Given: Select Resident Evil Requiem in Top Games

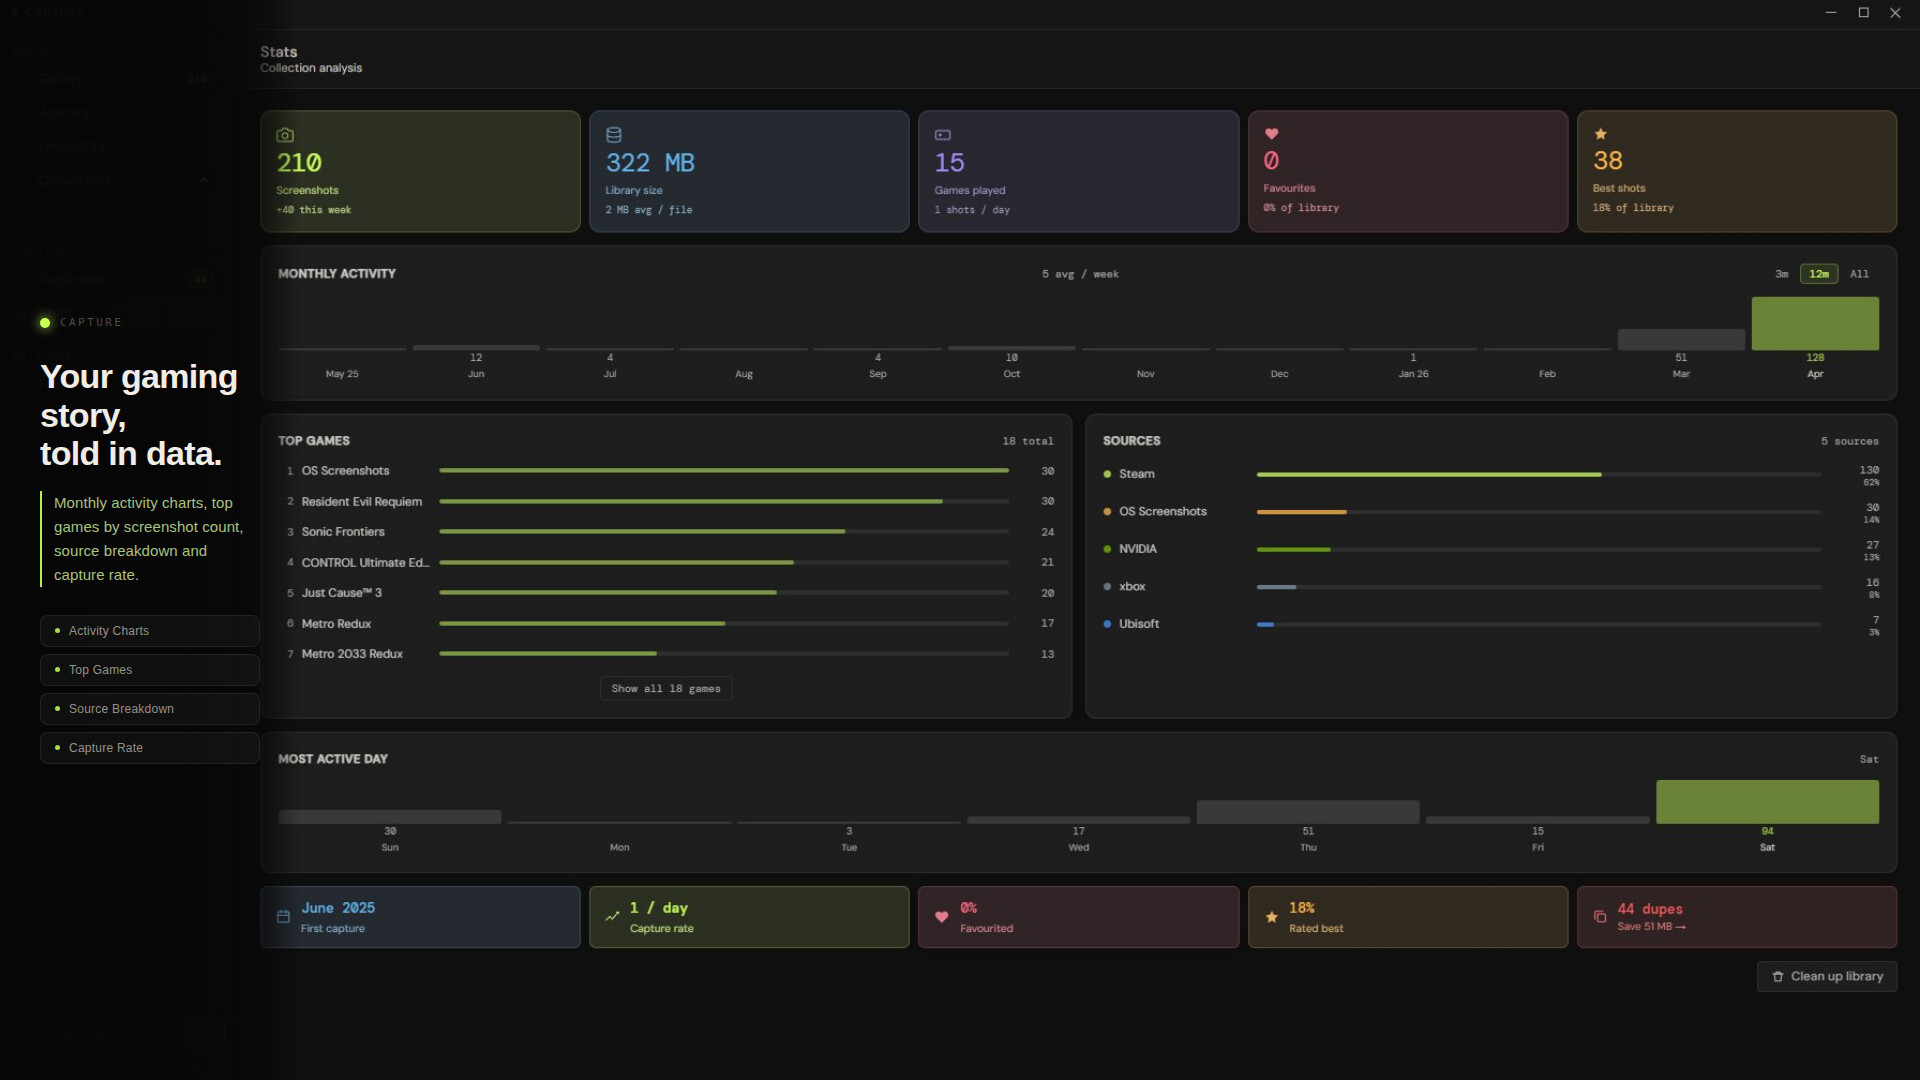Looking at the screenshot, I should 361,502.
